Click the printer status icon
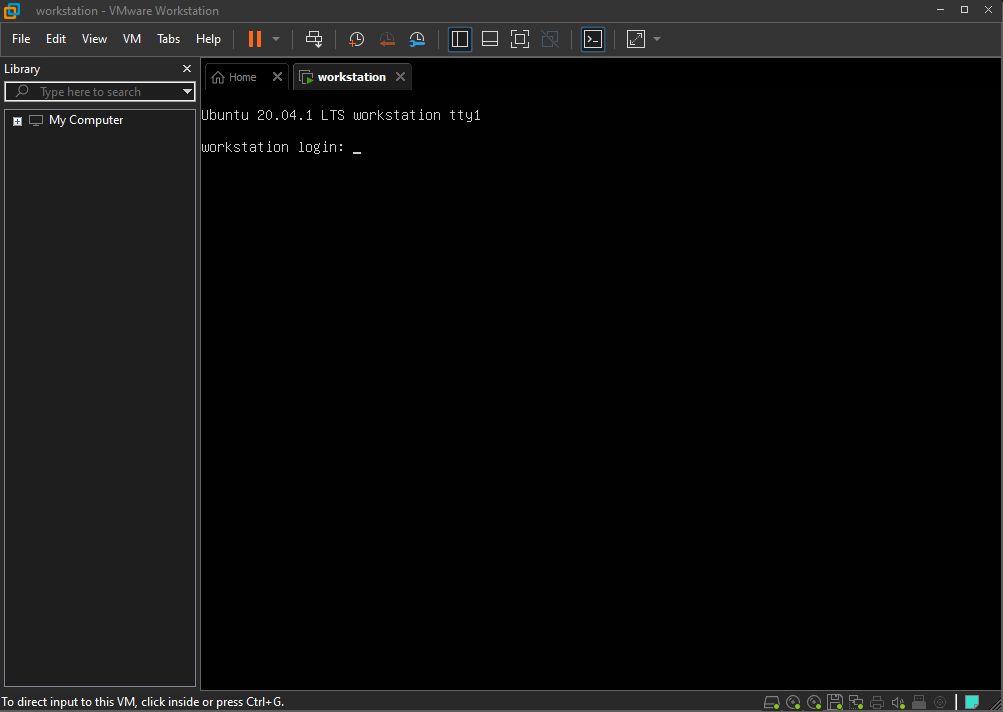1003x712 pixels. click(x=877, y=702)
